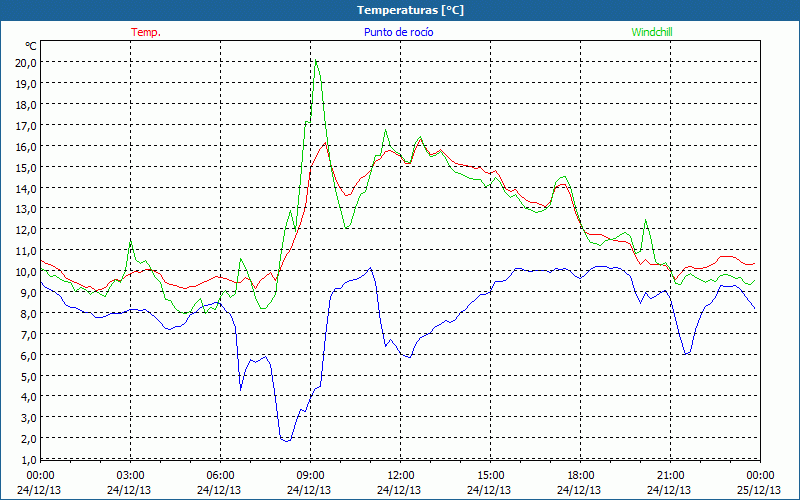
Task: Click the 13,0 y-axis value
Action: (x=26, y=209)
